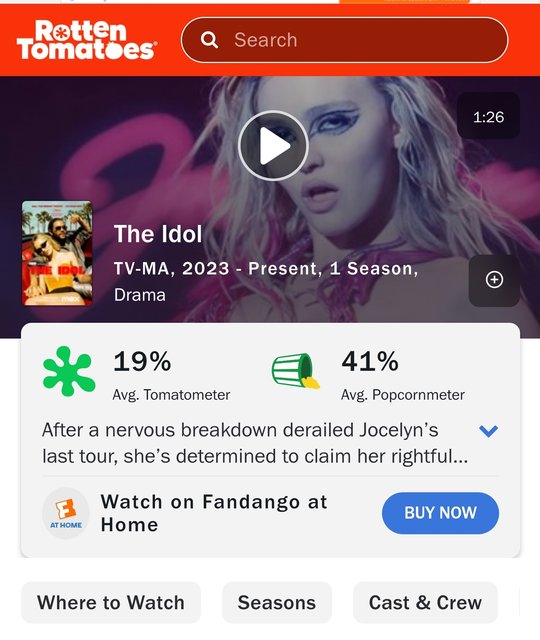
Task: Add The Idol to watchlist with plus icon
Action: [x=494, y=280]
